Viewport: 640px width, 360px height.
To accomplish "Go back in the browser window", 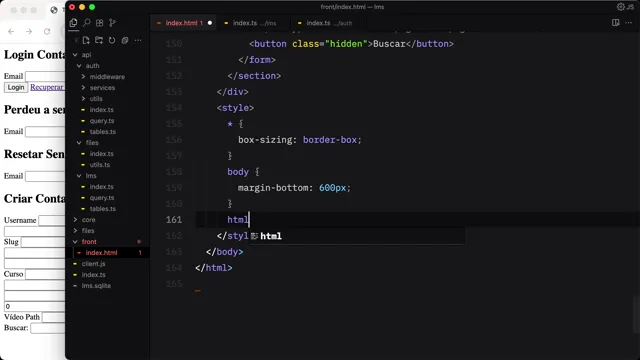I will pyautogui.click(x=11, y=31).
